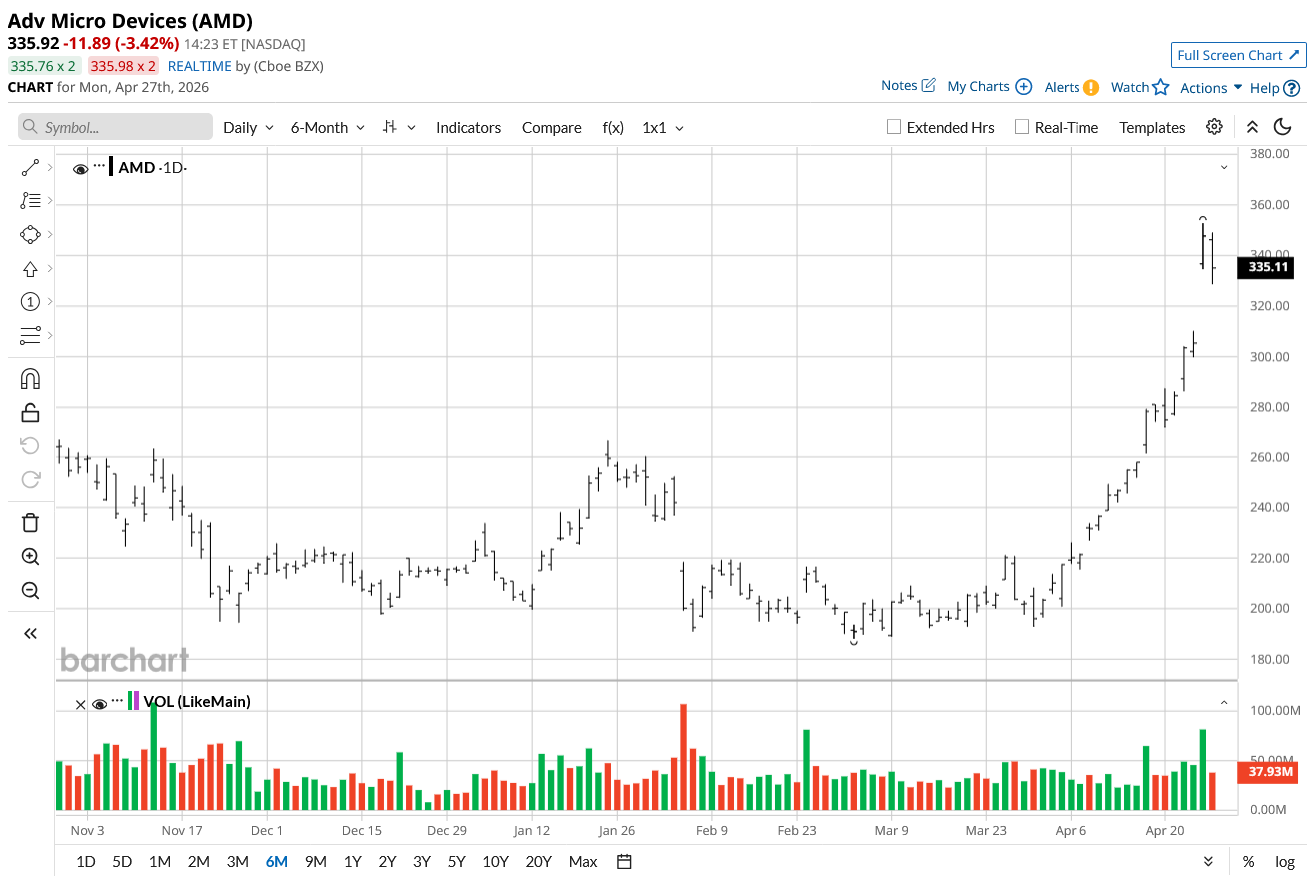
Task: Select the 5Y time range
Action: (x=456, y=862)
